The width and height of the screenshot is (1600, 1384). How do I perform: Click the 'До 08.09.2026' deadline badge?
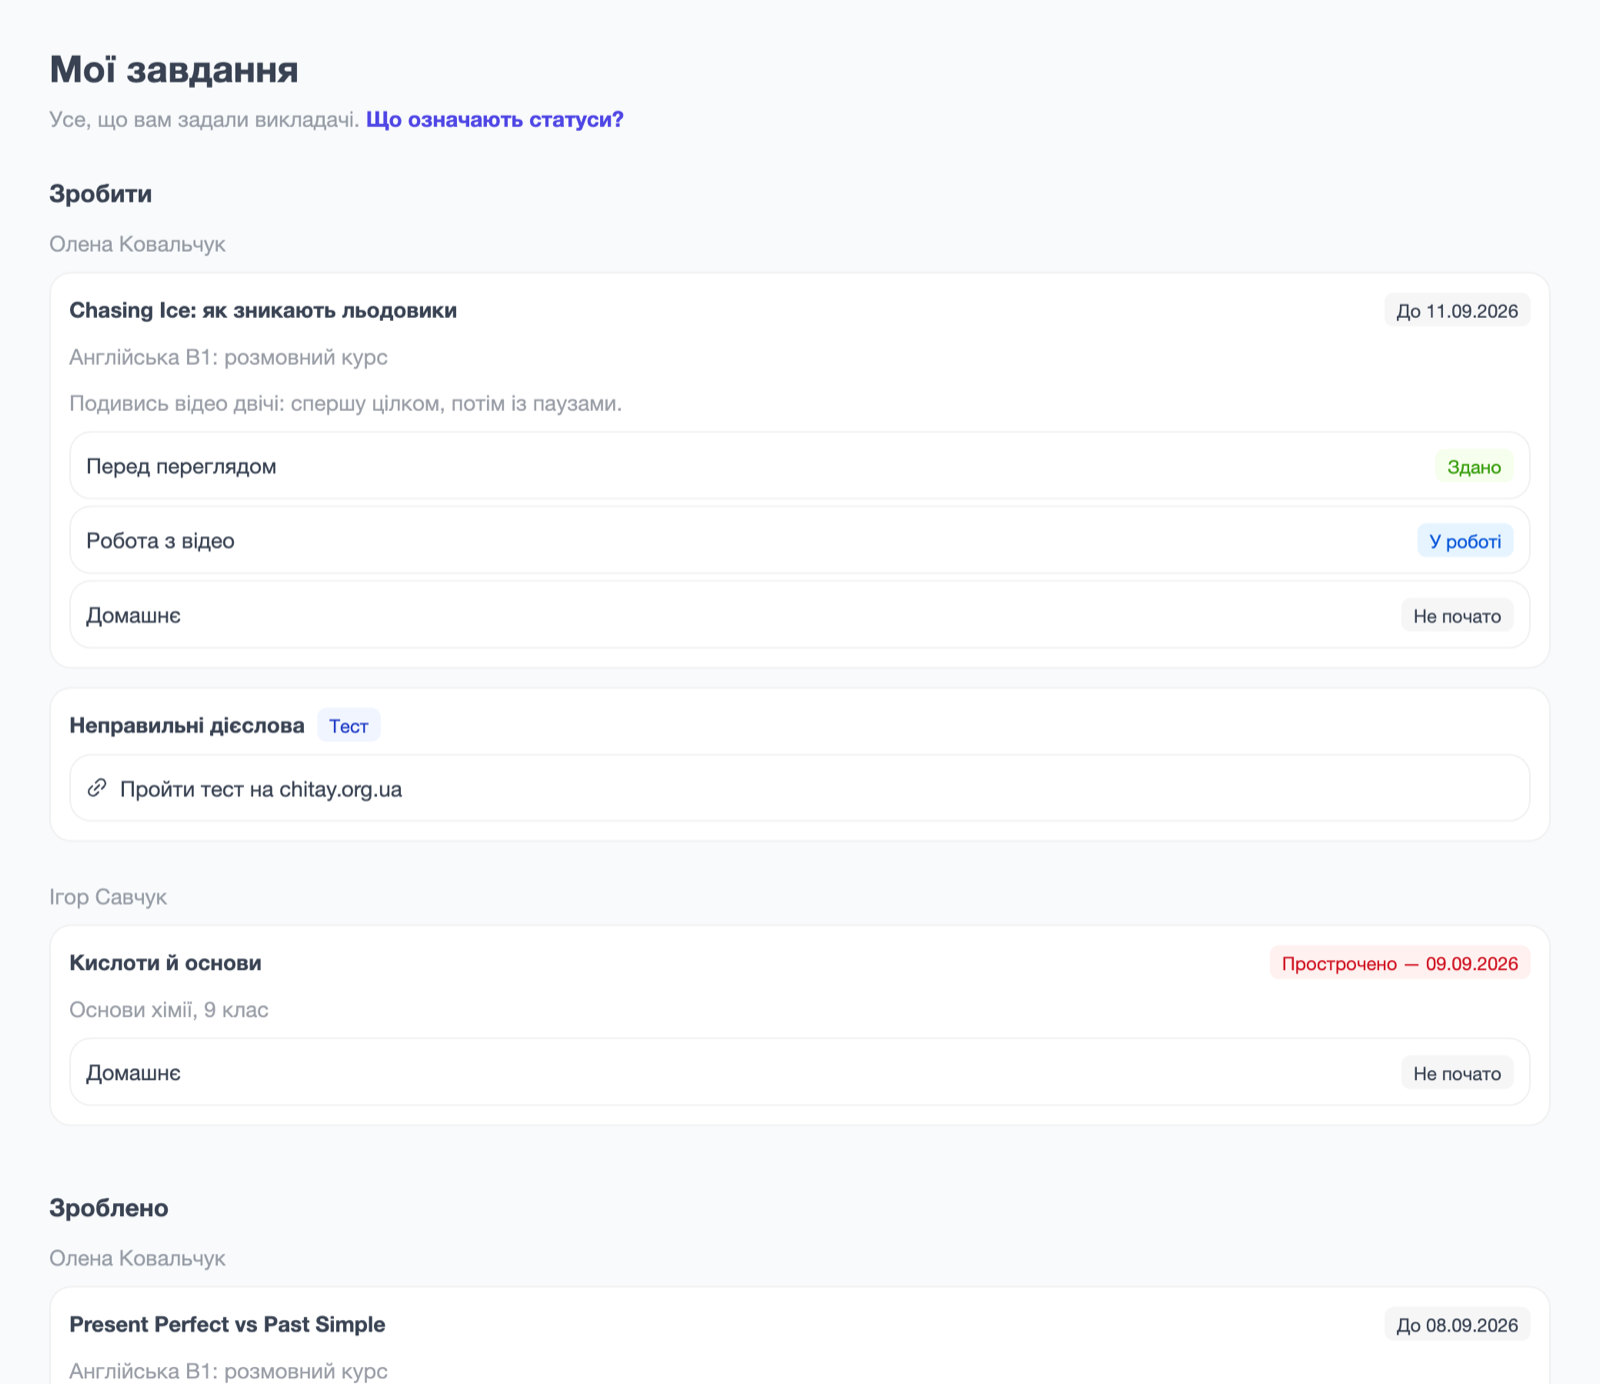point(1457,1325)
